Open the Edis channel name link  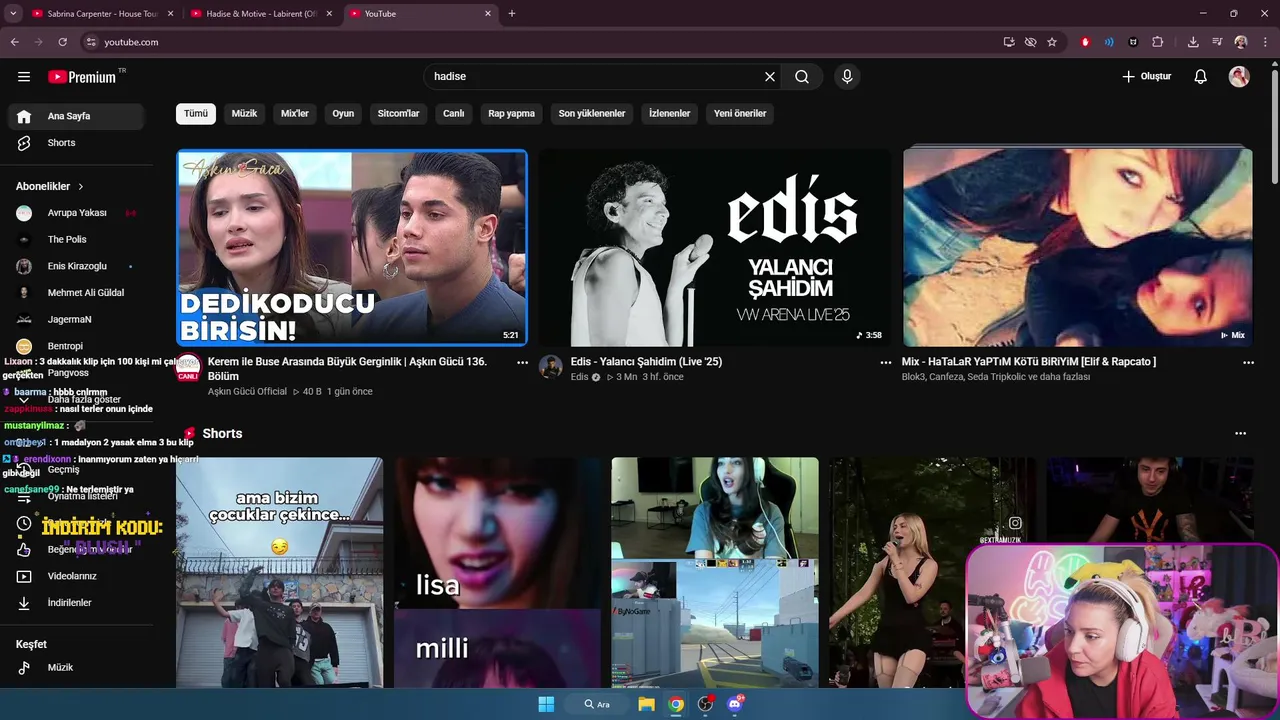(579, 377)
